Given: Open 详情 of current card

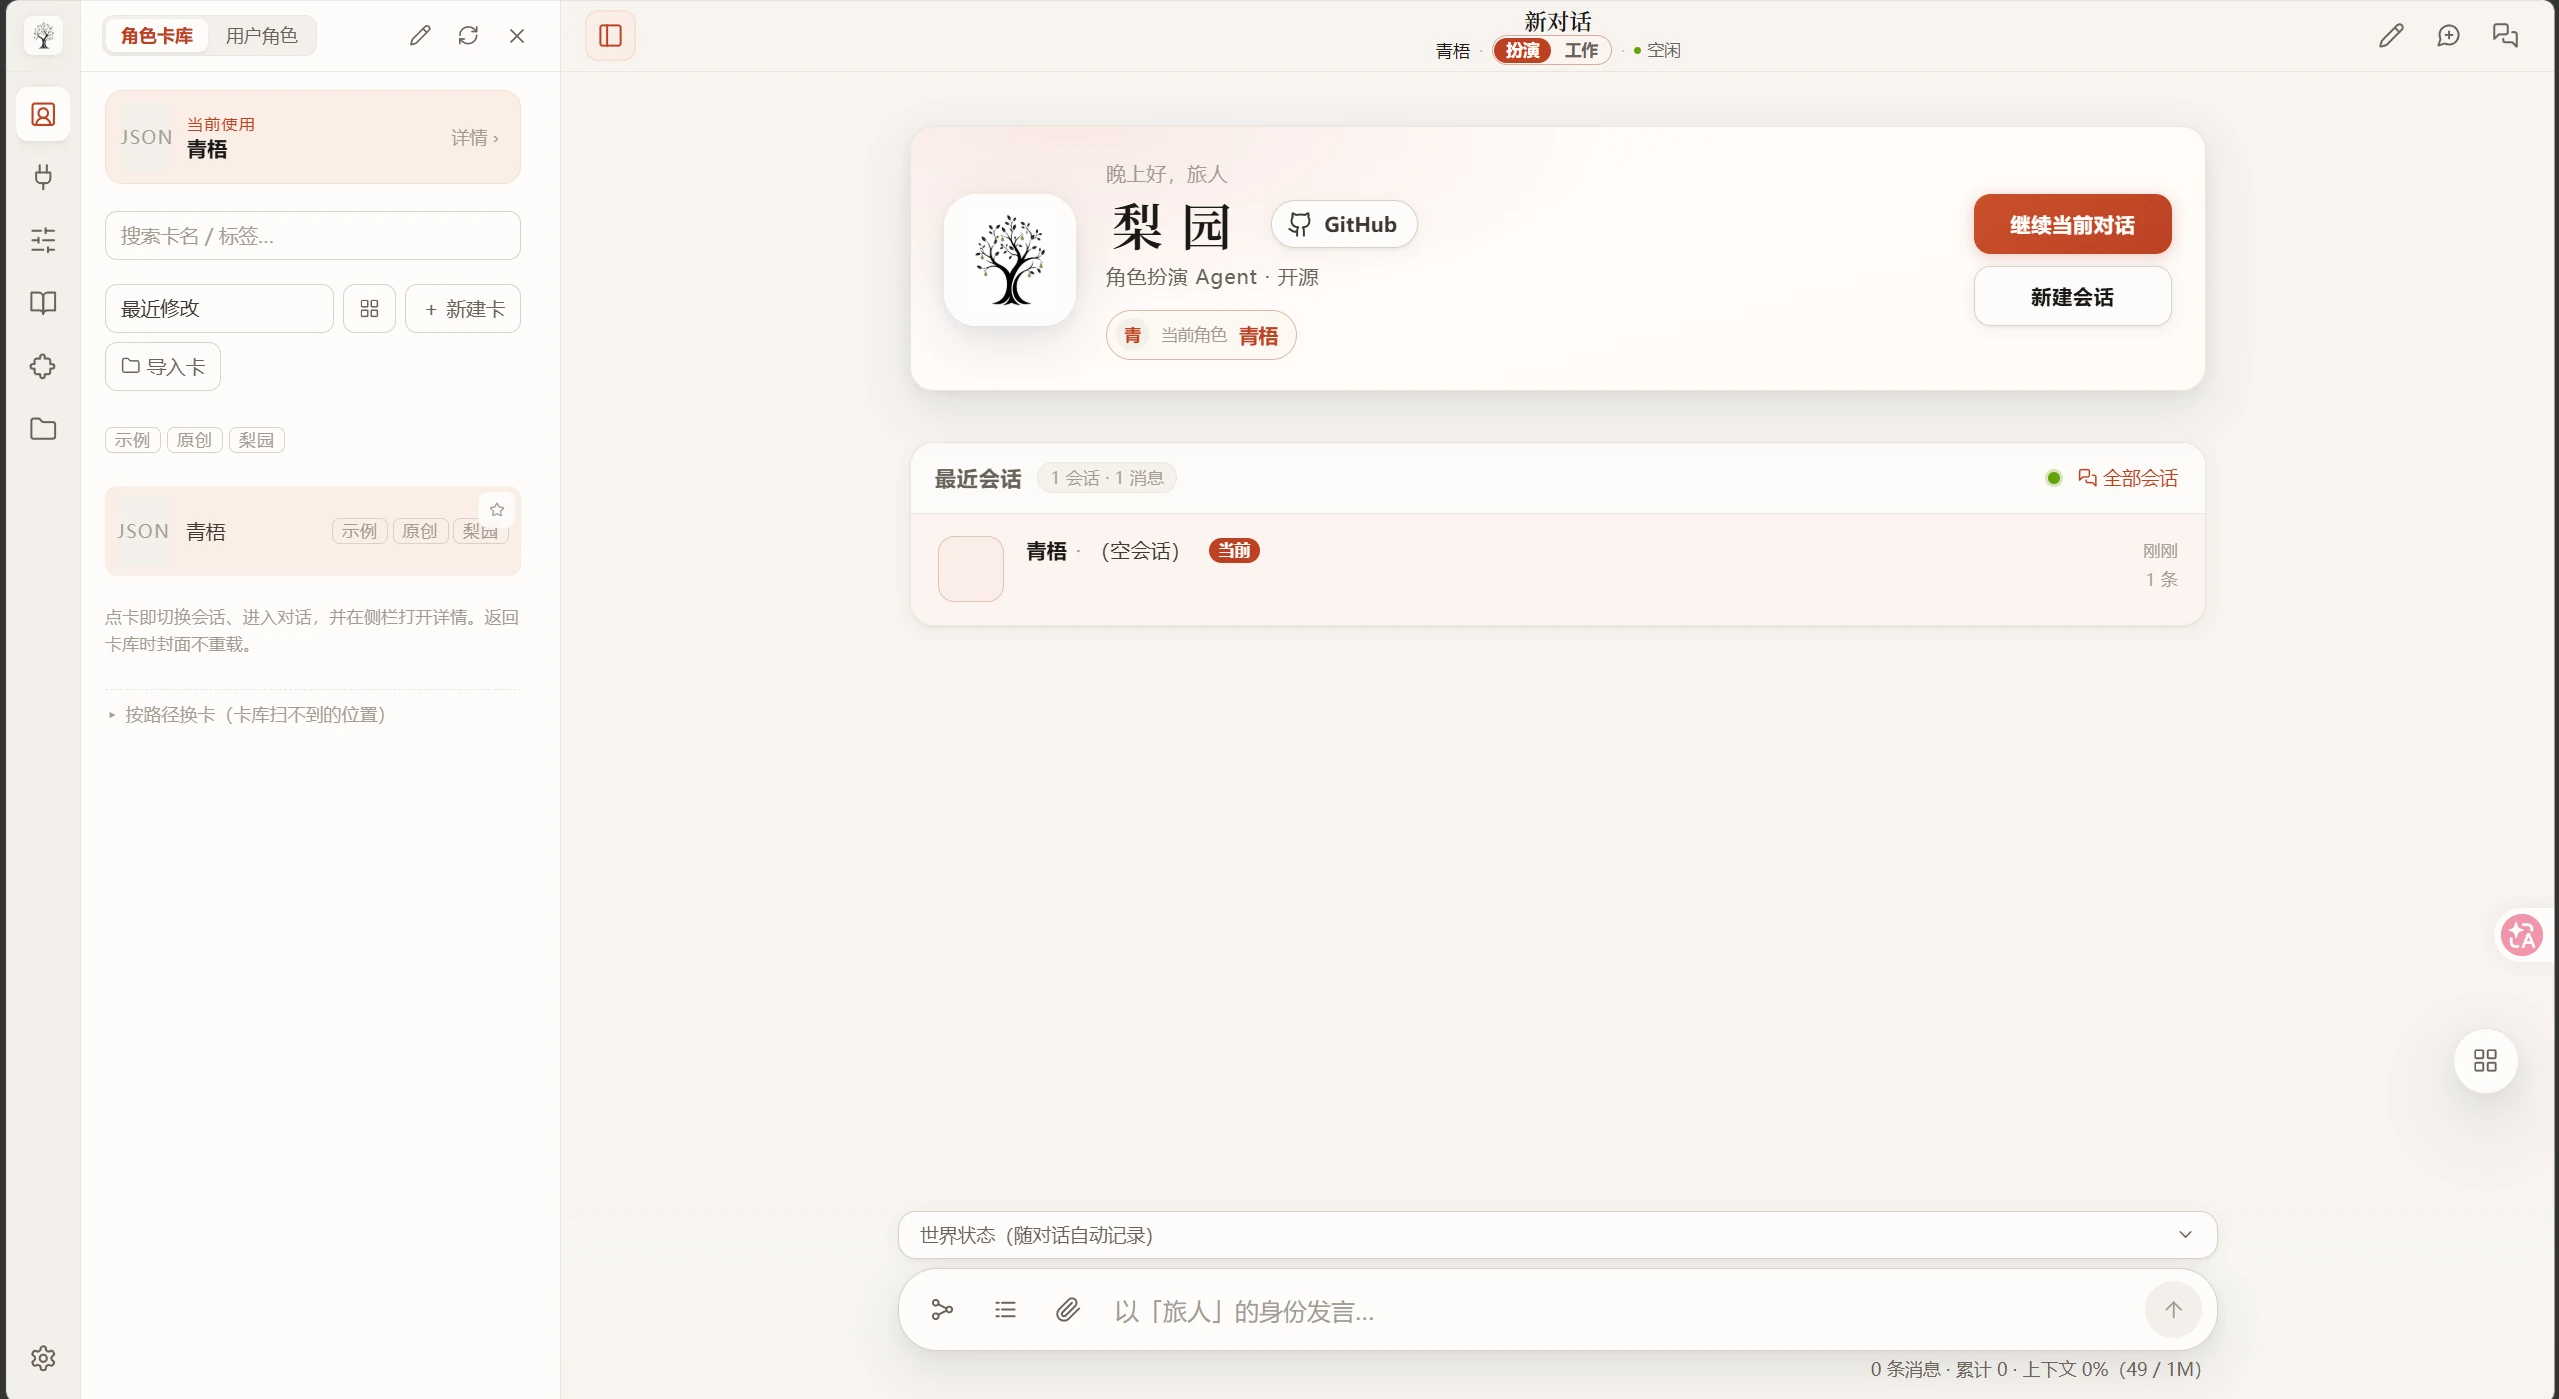Looking at the screenshot, I should point(475,138).
